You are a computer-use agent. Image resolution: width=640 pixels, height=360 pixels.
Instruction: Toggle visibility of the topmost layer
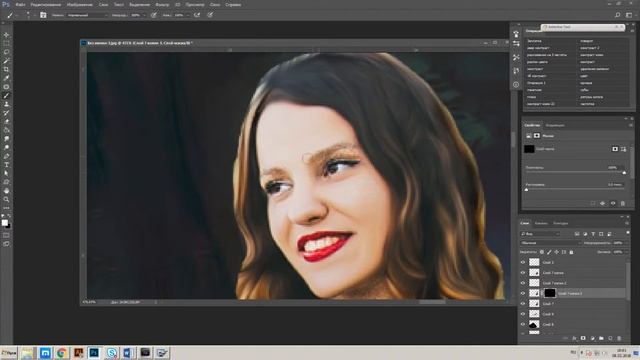click(x=523, y=262)
